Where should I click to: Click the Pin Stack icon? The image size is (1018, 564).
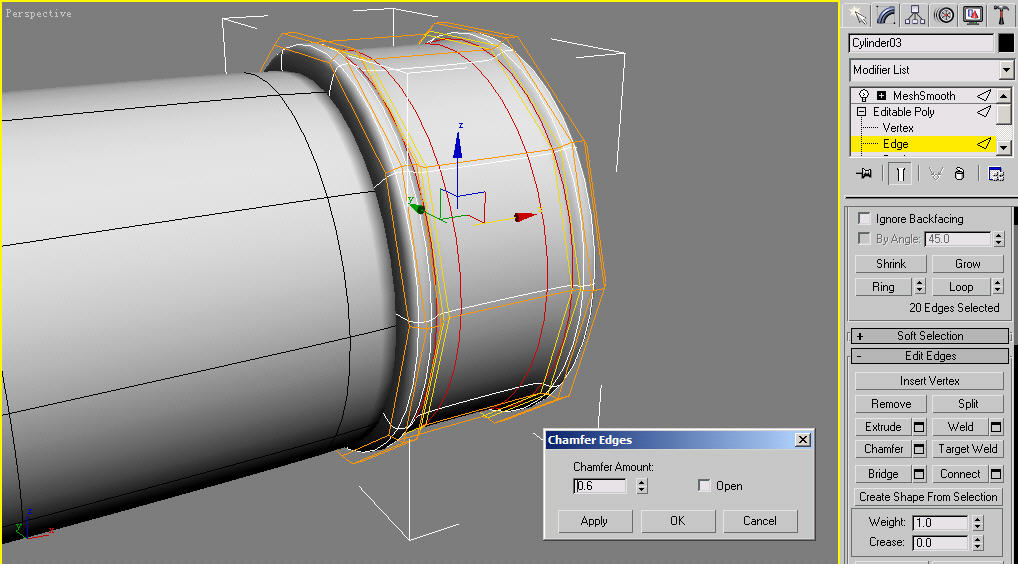click(865, 174)
